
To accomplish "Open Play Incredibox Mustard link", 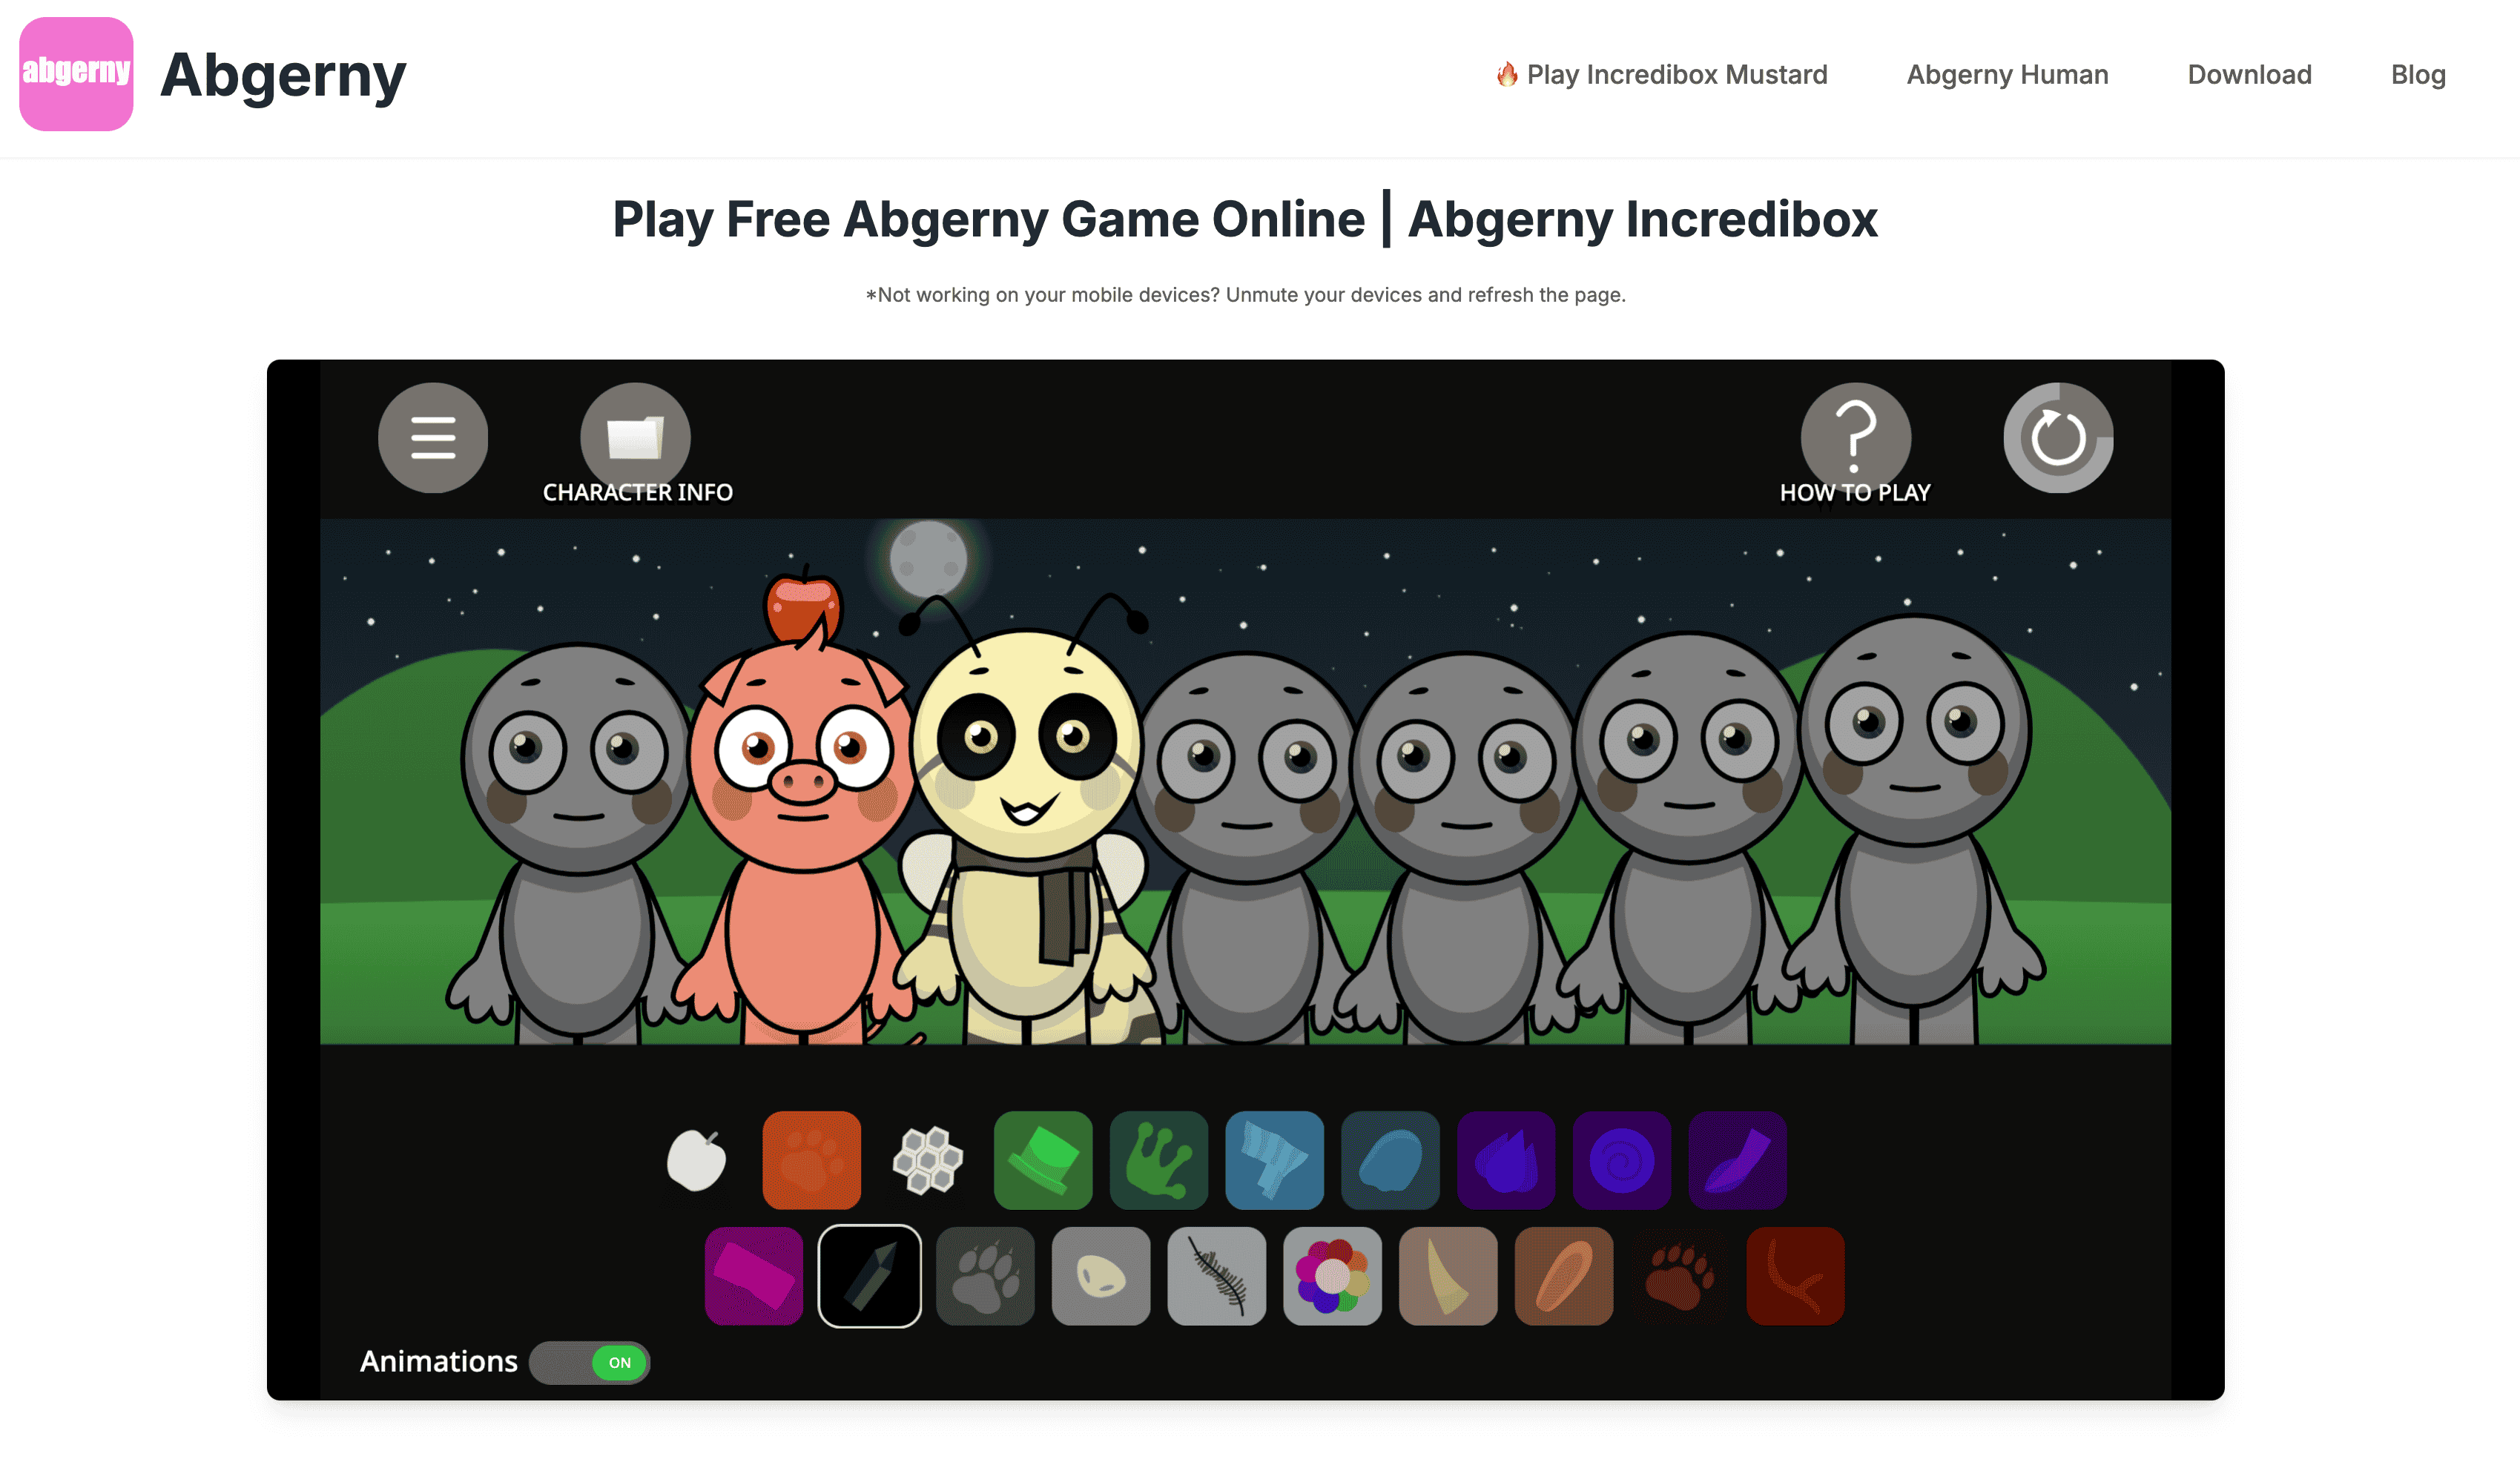I will (1662, 75).
